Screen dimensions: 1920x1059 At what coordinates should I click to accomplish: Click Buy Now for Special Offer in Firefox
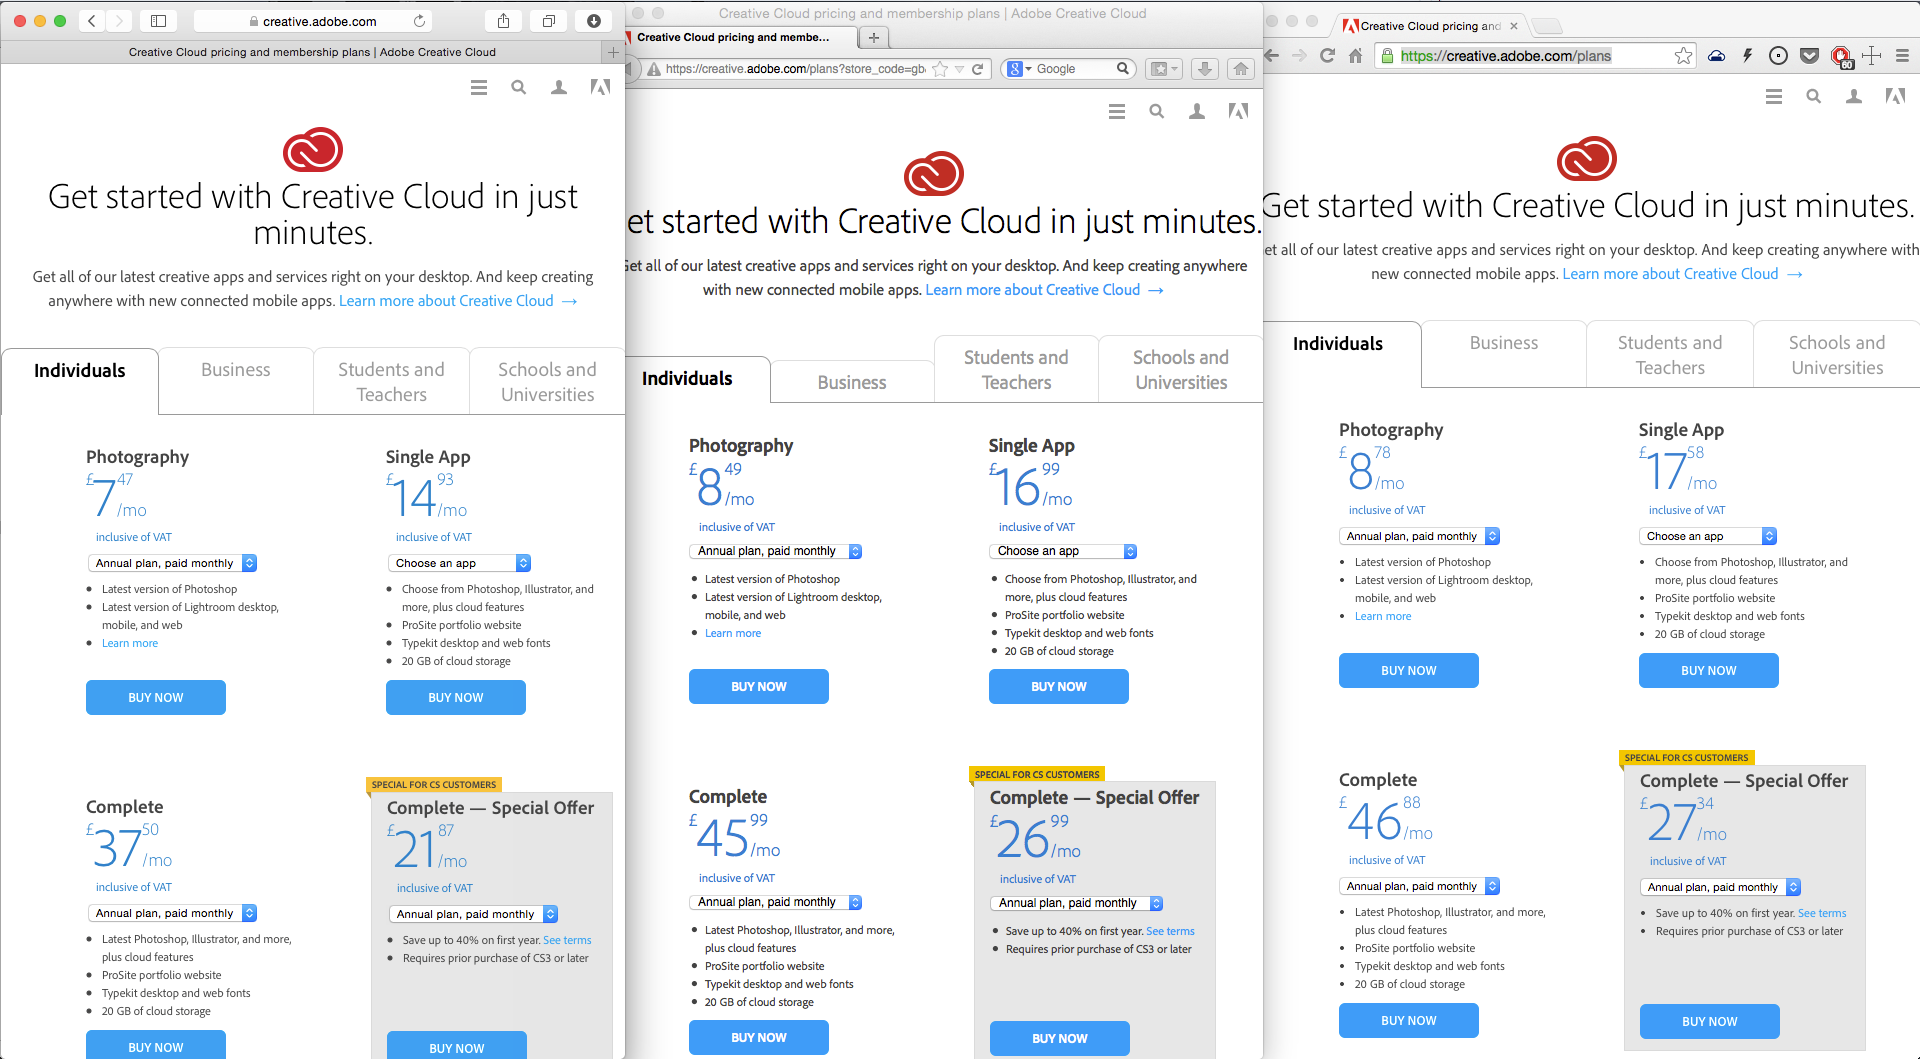1060,1039
